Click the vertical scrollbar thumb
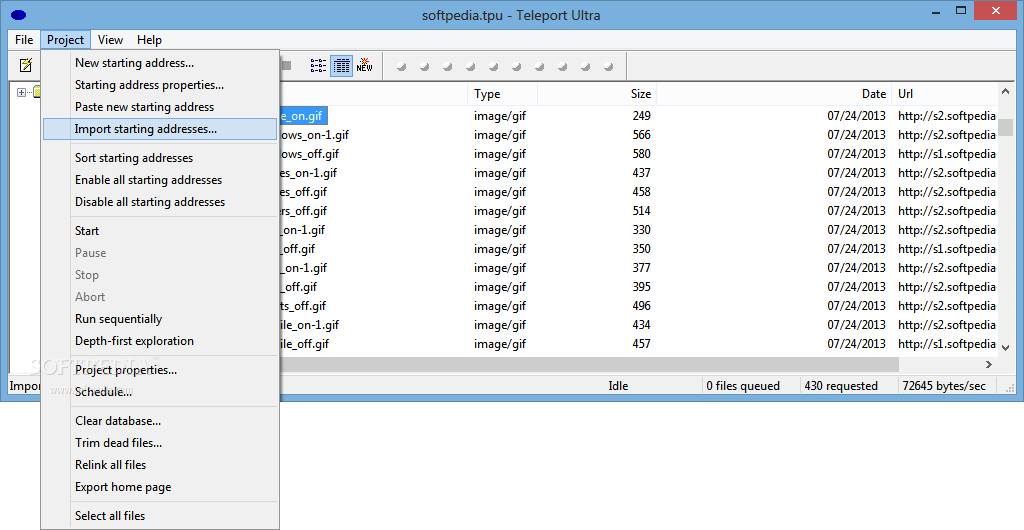 point(1005,127)
